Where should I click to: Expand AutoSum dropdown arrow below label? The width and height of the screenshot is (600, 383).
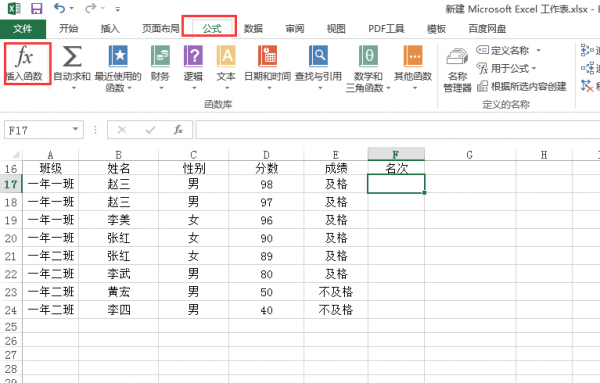[x=74, y=88]
